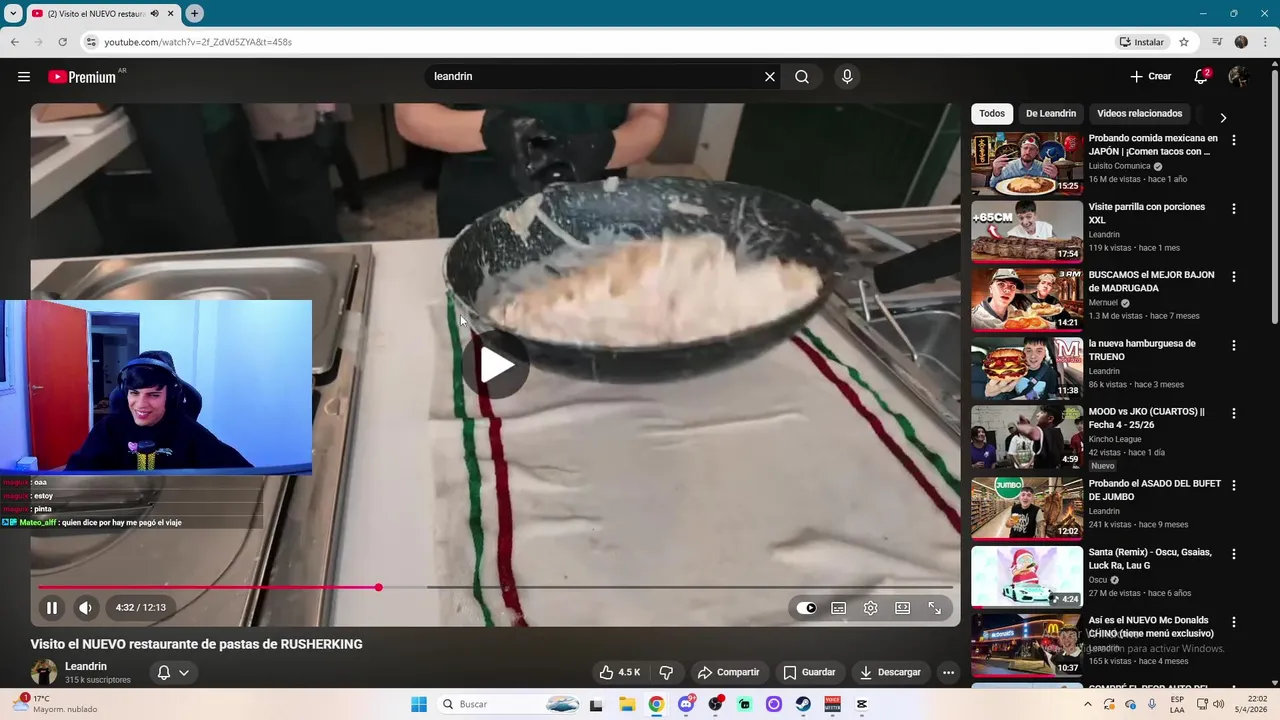Open Probando comida mexicana en JAPÓN thumbnail
Screen dimensions: 1280x720
click(x=1027, y=163)
